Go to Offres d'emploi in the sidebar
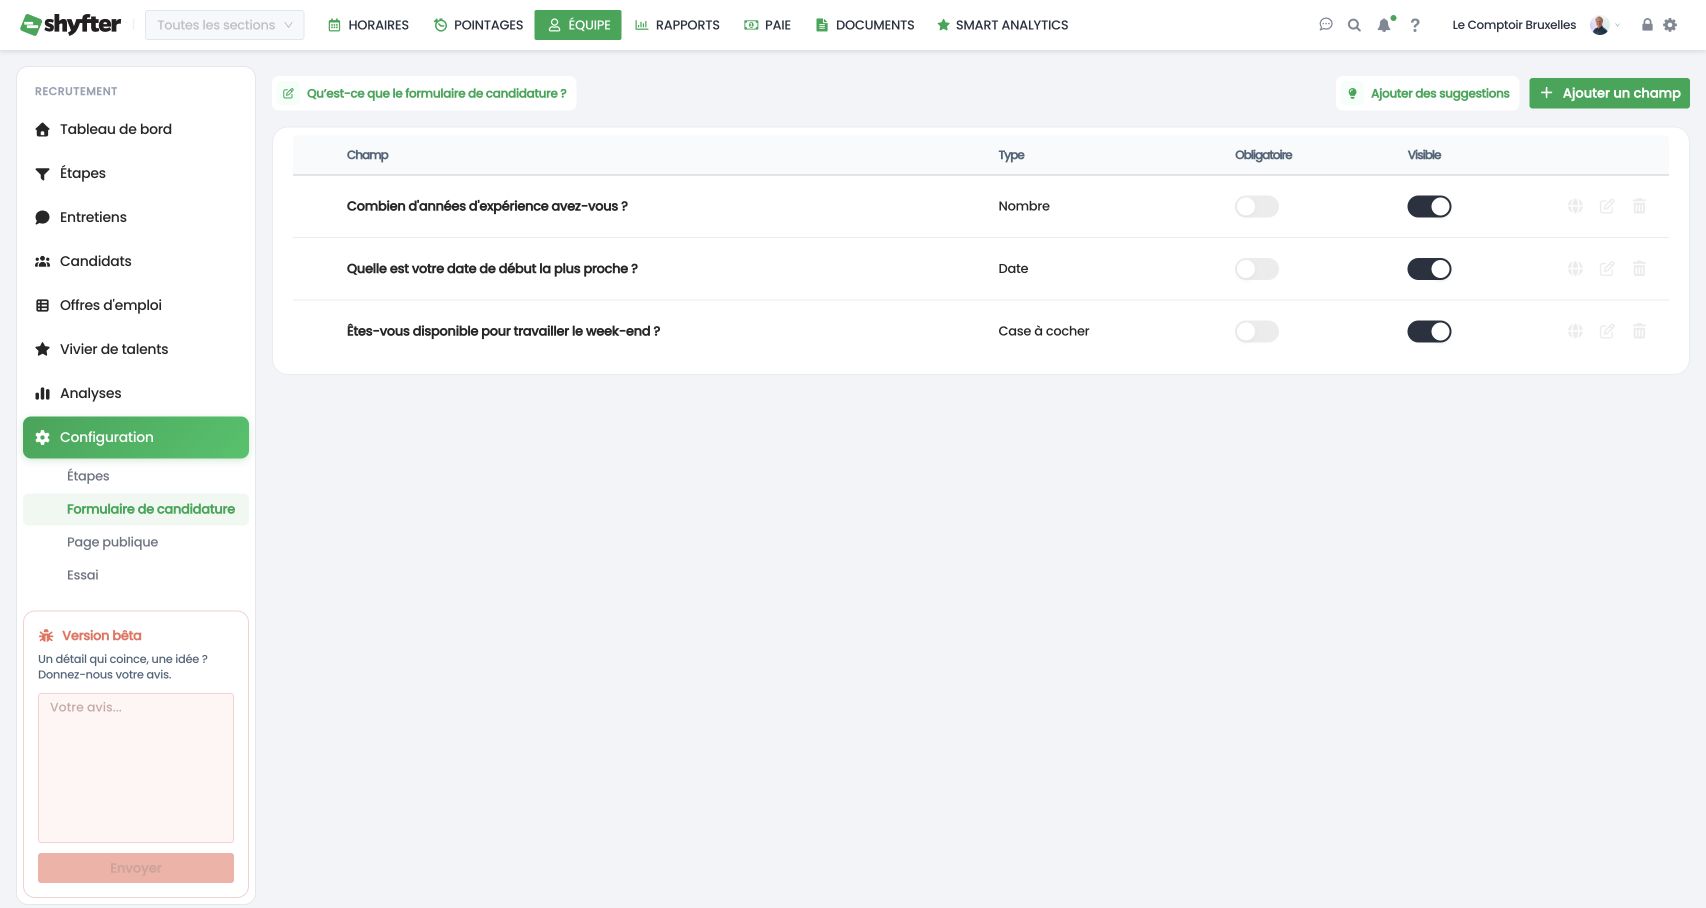The height and width of the screenshot is (908, 1706). (x=136, y=305)
